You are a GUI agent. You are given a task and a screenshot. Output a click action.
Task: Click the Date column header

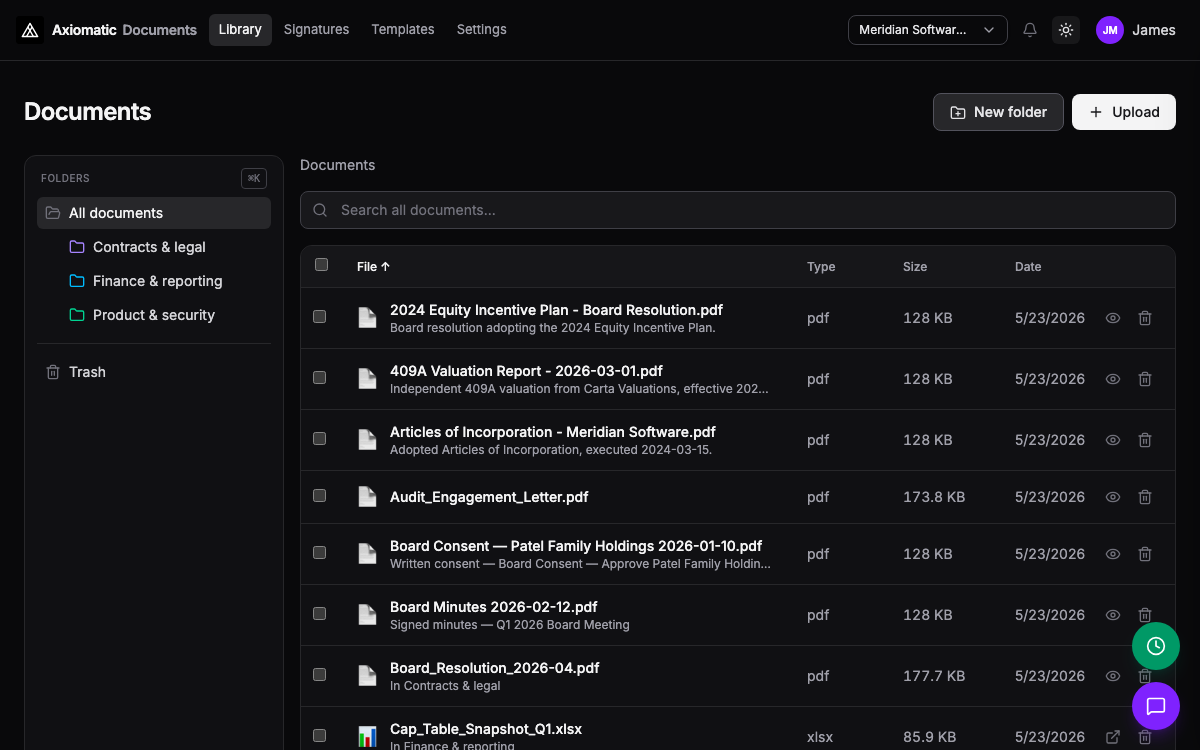pos(1028,267)
